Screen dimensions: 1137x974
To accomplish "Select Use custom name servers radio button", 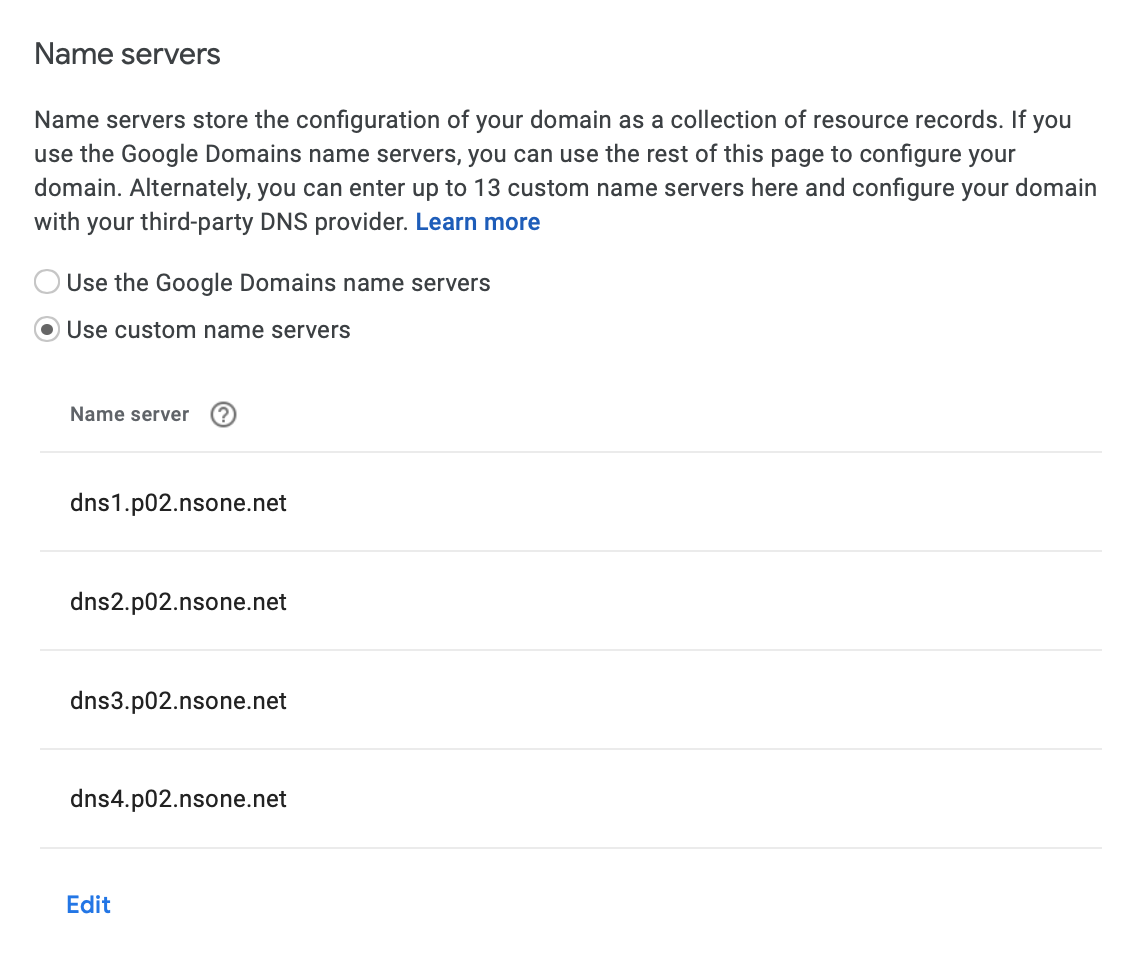I will click(47, 330).
